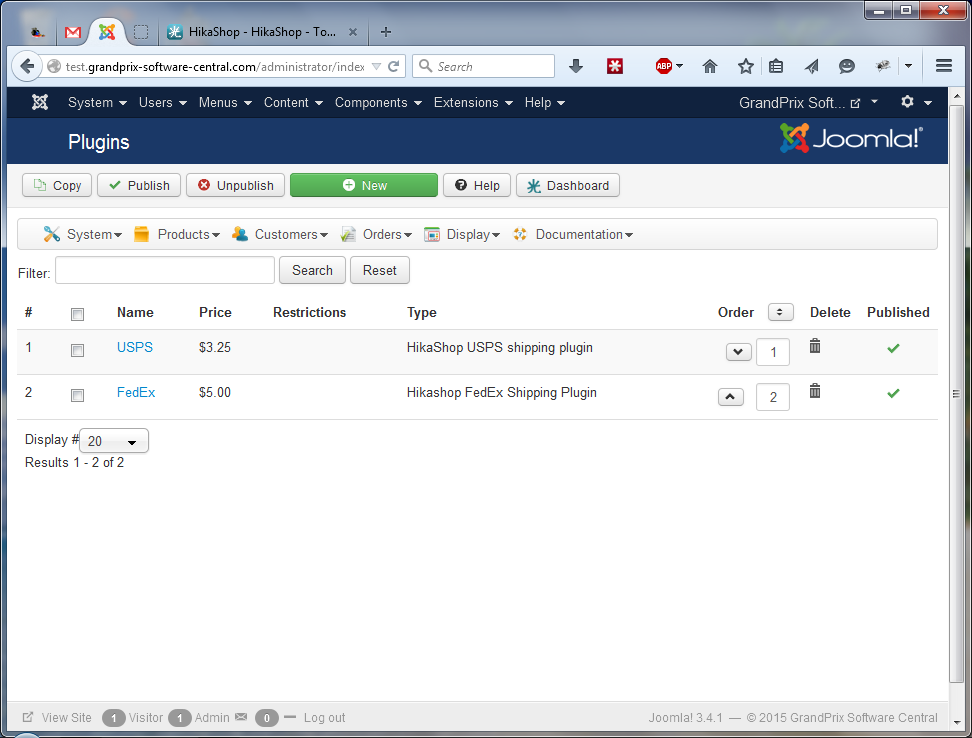Save ordering using the Order column icon
This screenshot has width=972, height=738.
tap(780, 312)
